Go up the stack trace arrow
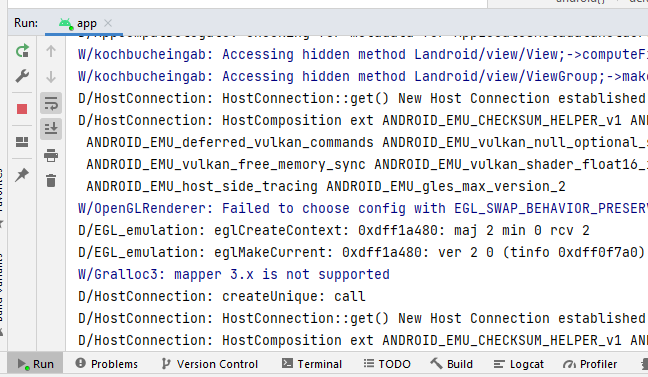The height and width of the screenshot is (377, 648). (x=51, y=51)
